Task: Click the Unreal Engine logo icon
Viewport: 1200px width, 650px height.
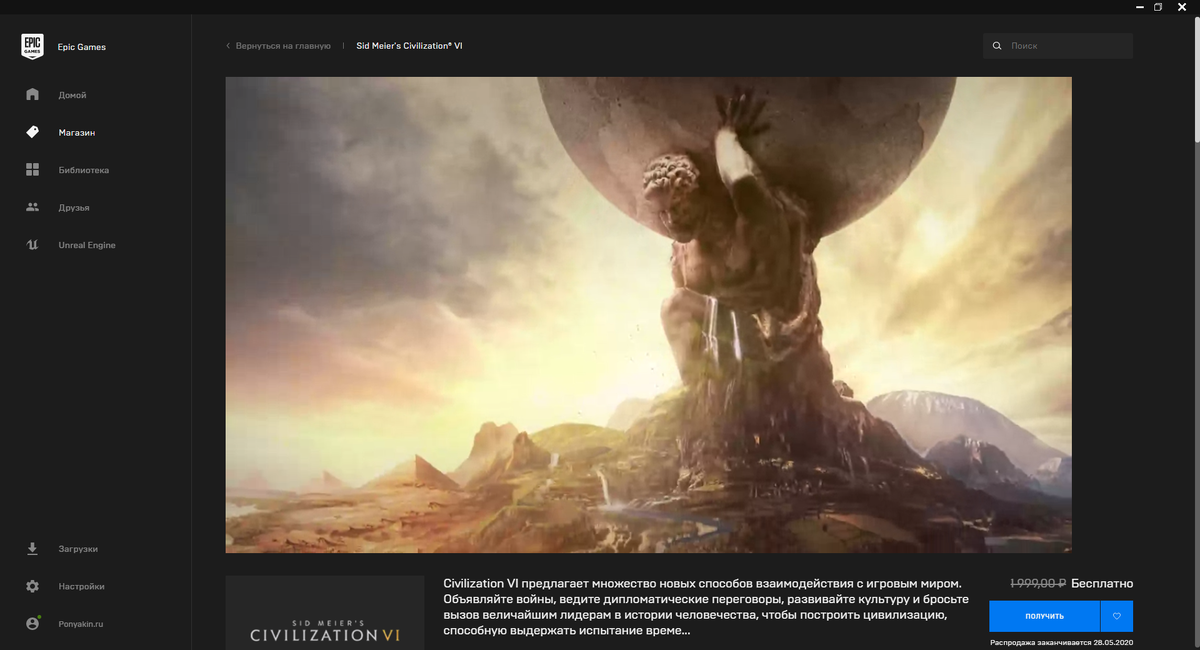Action: click(32, 245)
